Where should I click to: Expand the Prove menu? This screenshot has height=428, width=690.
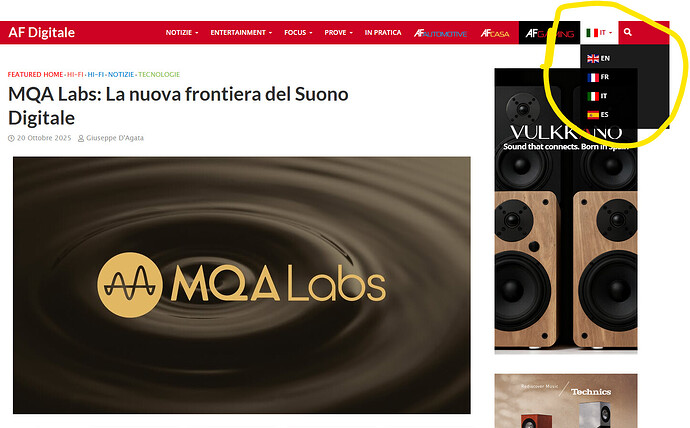pyautogui.click(x=338, y=33)
